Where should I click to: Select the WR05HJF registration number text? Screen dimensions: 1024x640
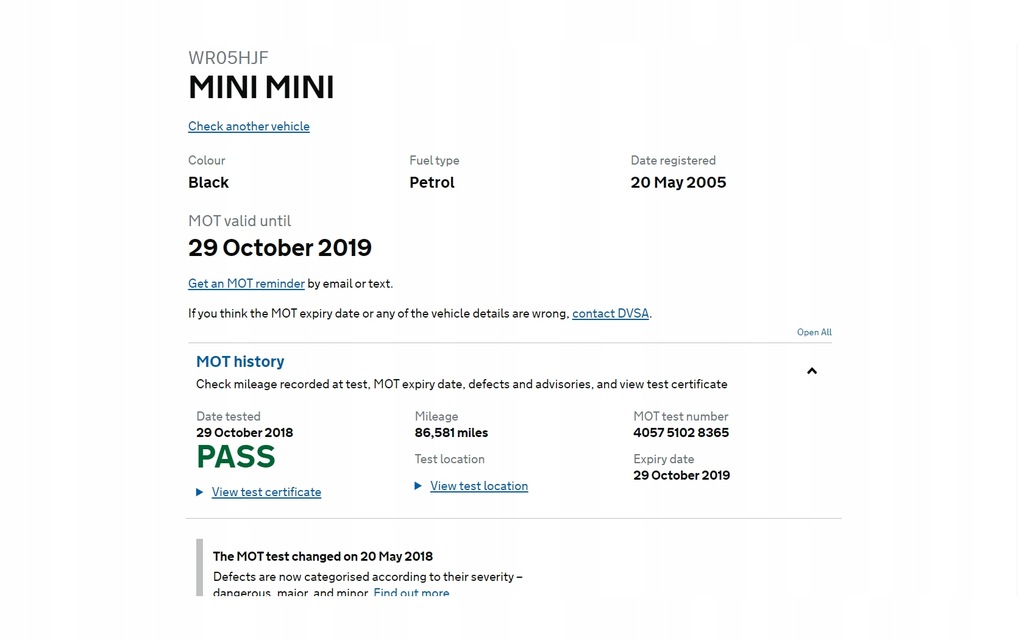pos(228,58)
